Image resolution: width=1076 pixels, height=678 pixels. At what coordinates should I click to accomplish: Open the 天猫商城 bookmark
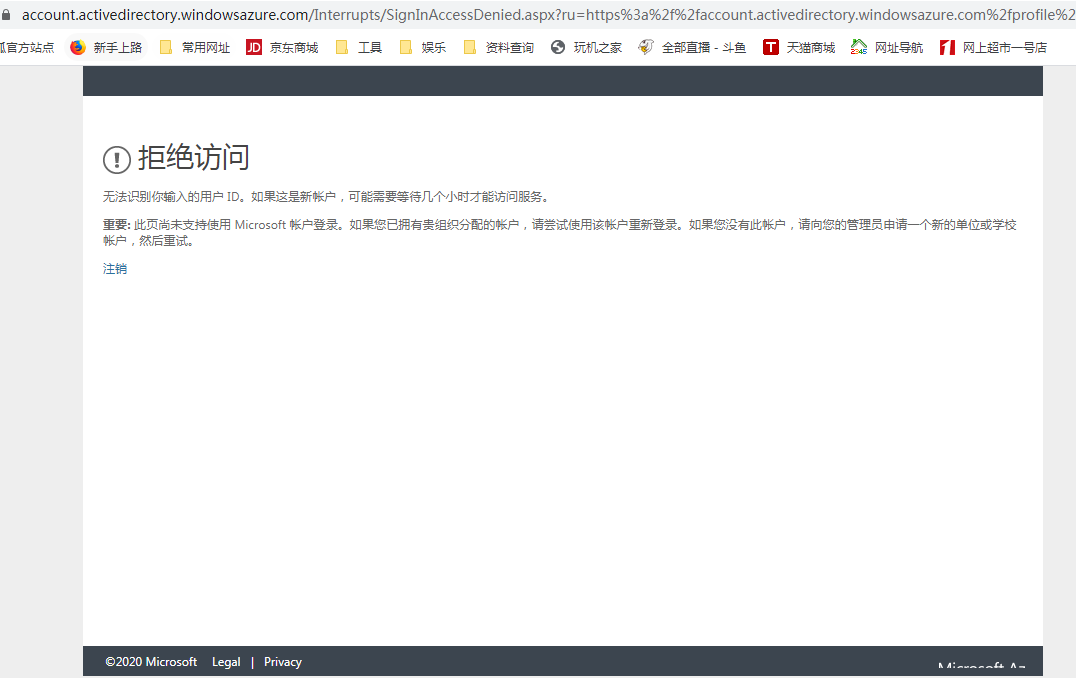[799, 47]
